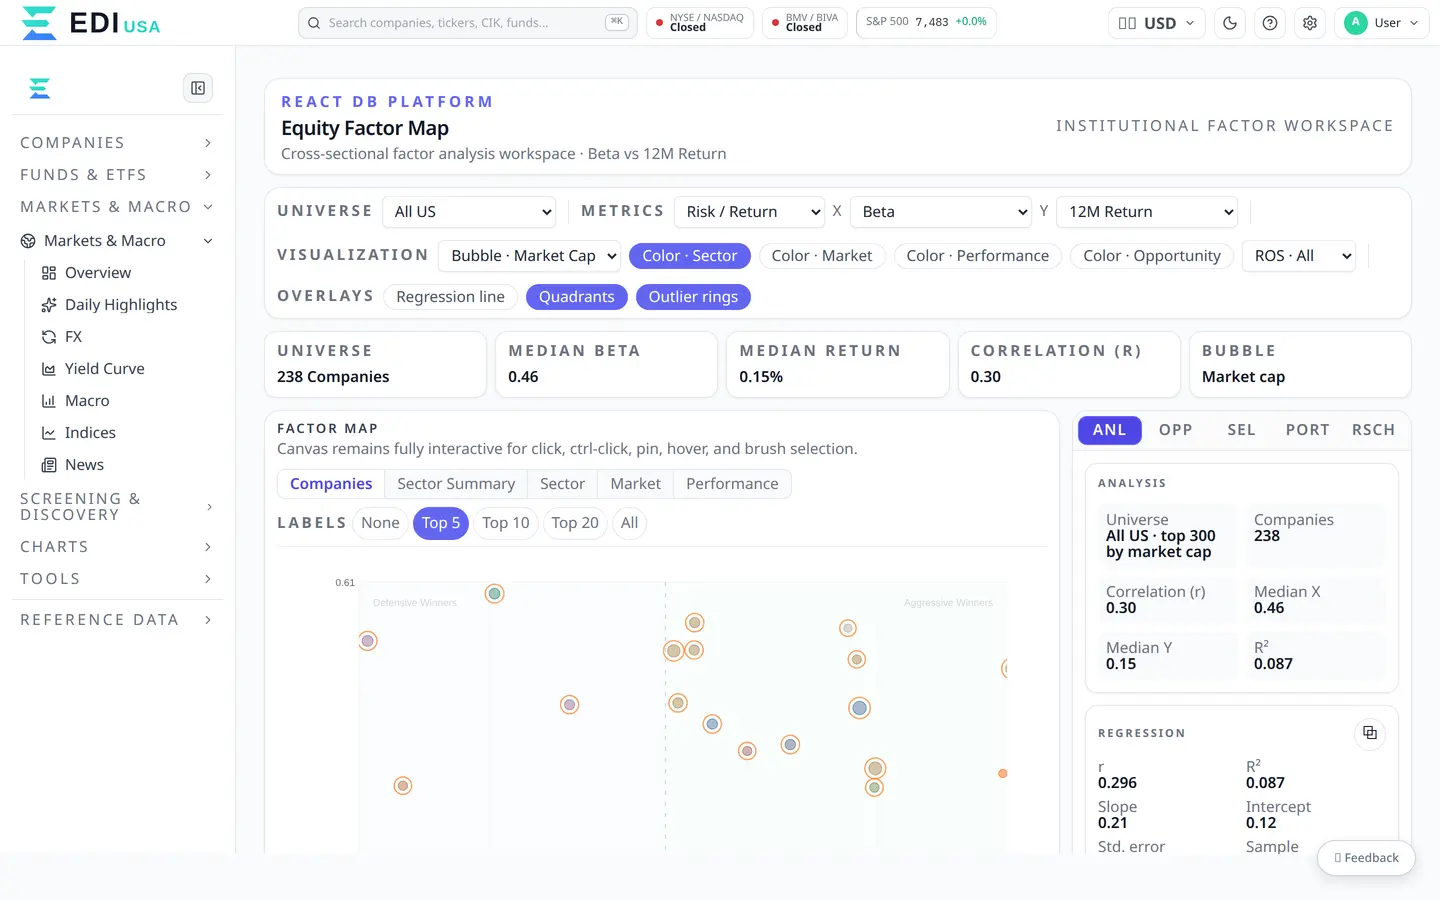
Task: Enable the Regression line overlay
Action: [450, 297]
